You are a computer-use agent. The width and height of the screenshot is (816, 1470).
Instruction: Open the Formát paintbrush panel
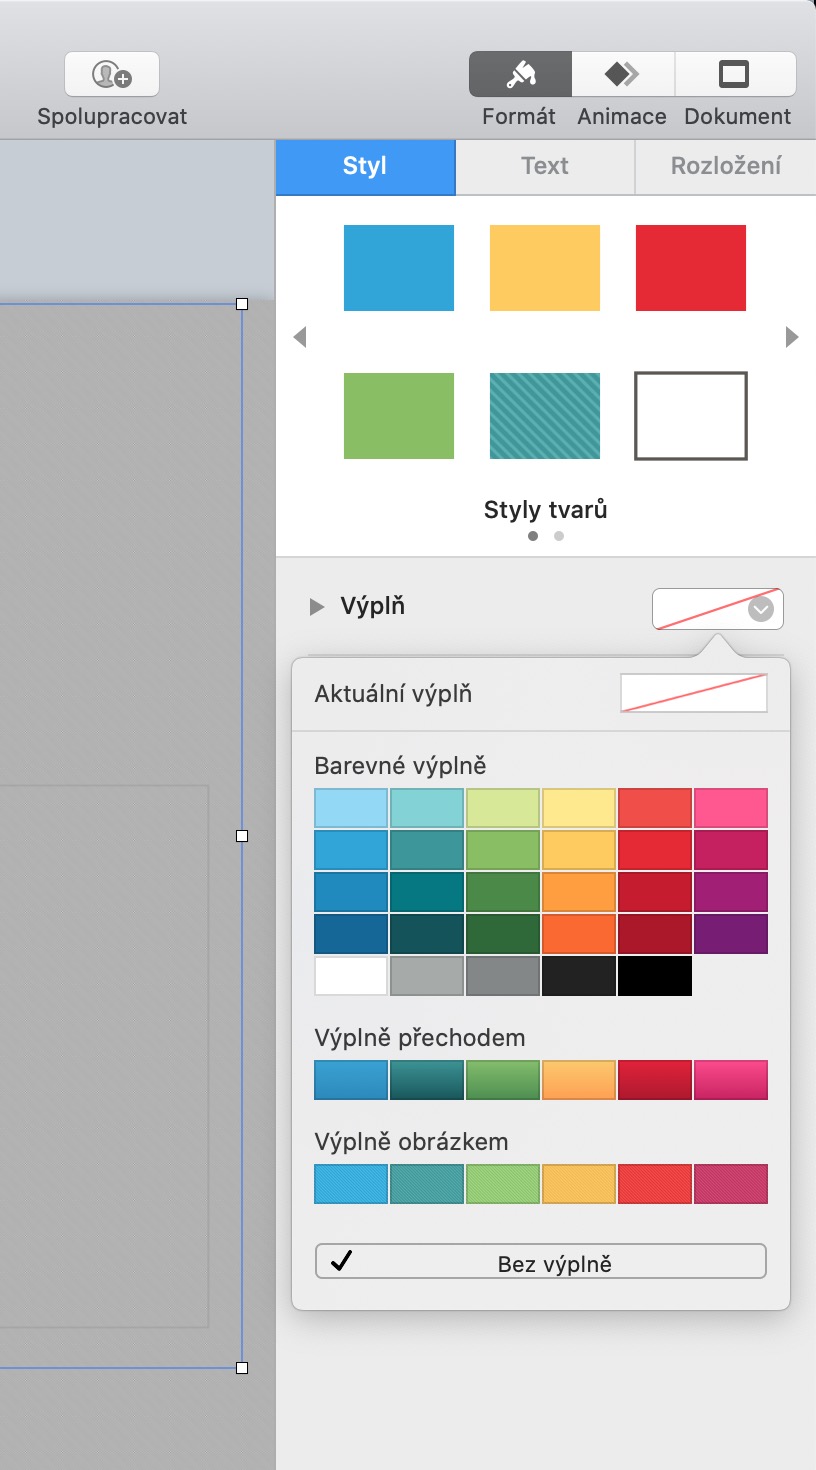coord(520,75)
